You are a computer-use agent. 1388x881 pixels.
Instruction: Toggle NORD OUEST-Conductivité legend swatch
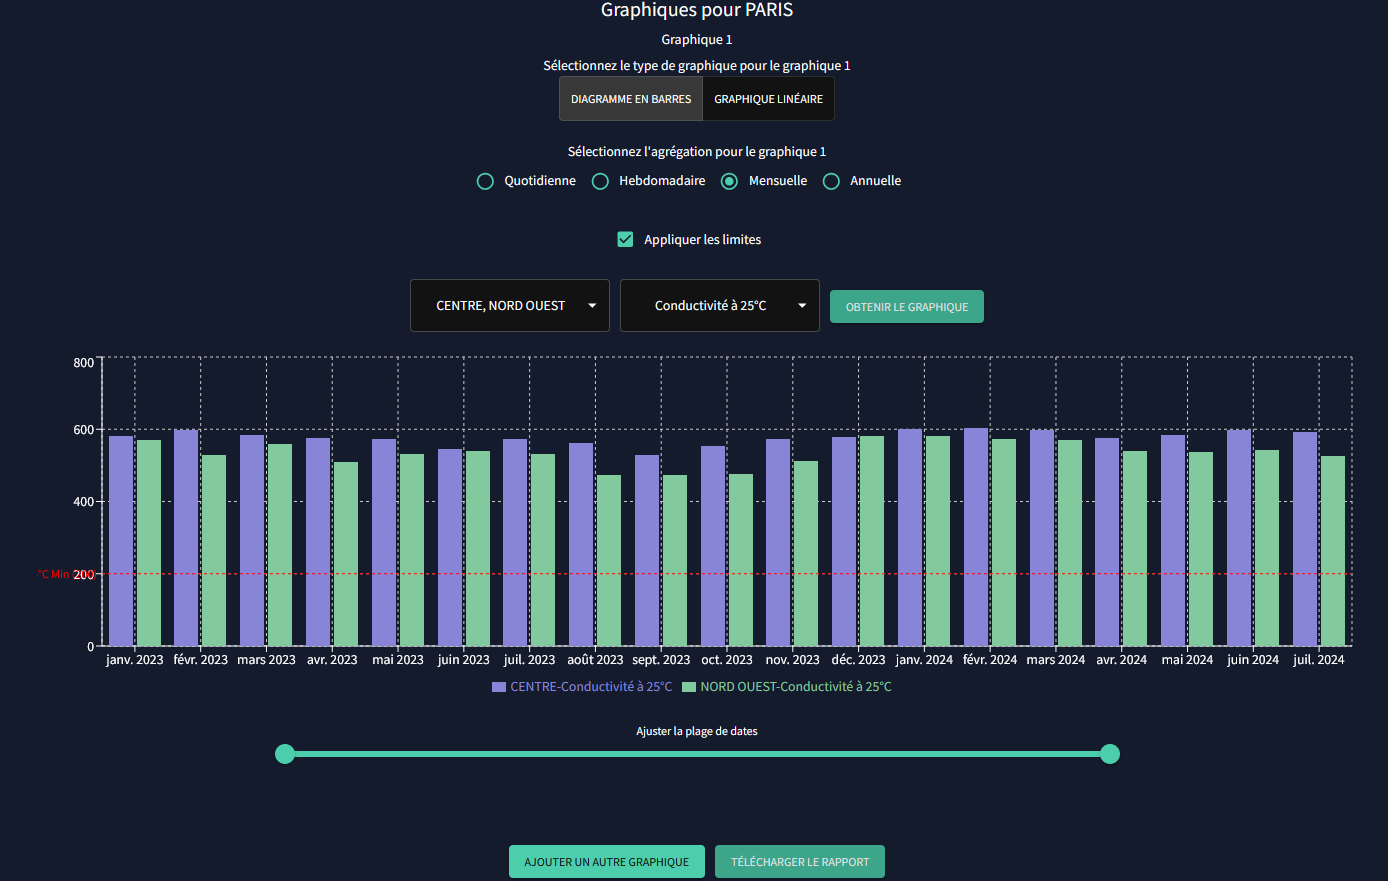(689, 687)
